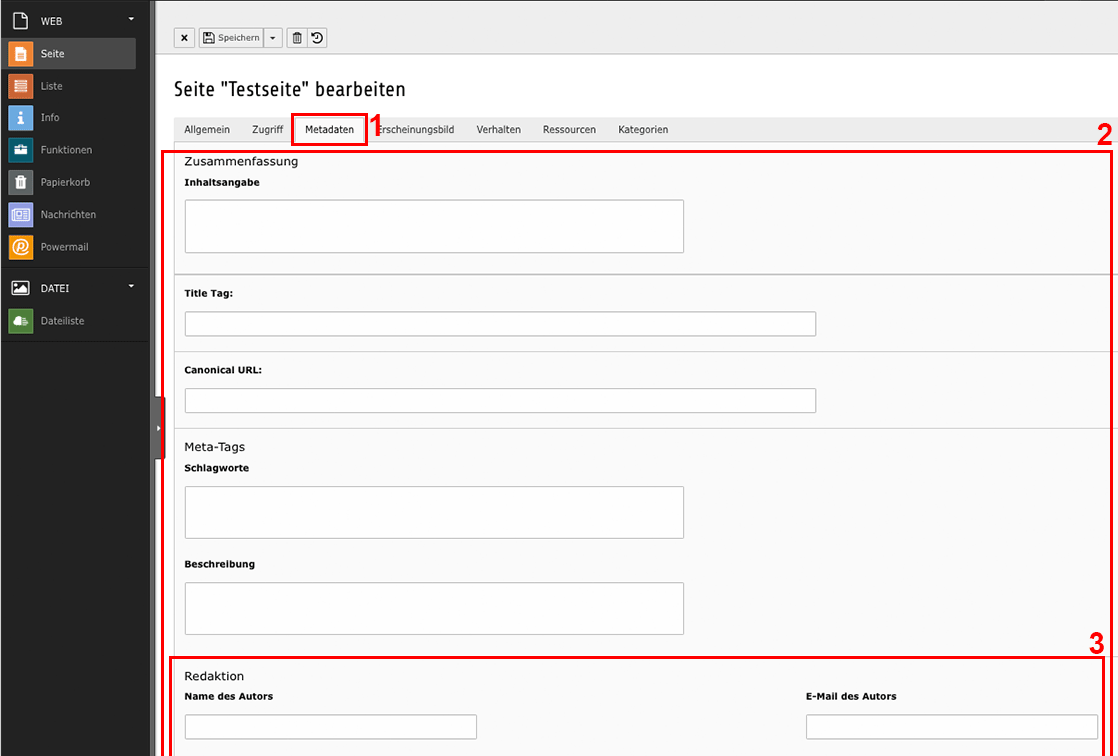
Task: Click the Schlagworte text area
Action: [x=434, y=512]
